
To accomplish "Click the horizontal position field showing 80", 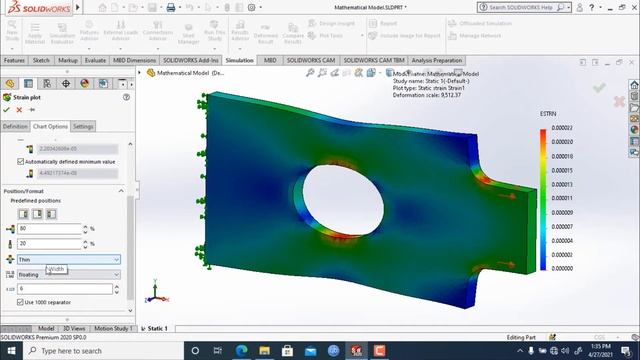I will coord(49,229).
